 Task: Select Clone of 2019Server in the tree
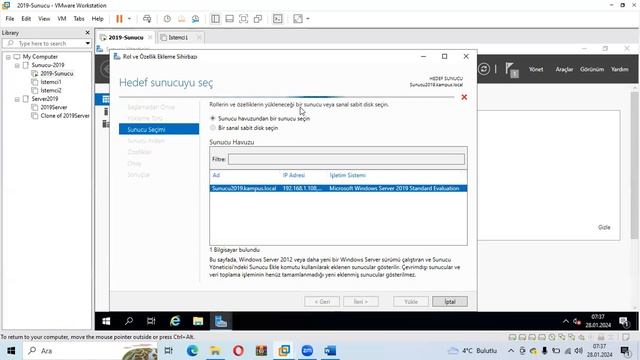(65, 116)
